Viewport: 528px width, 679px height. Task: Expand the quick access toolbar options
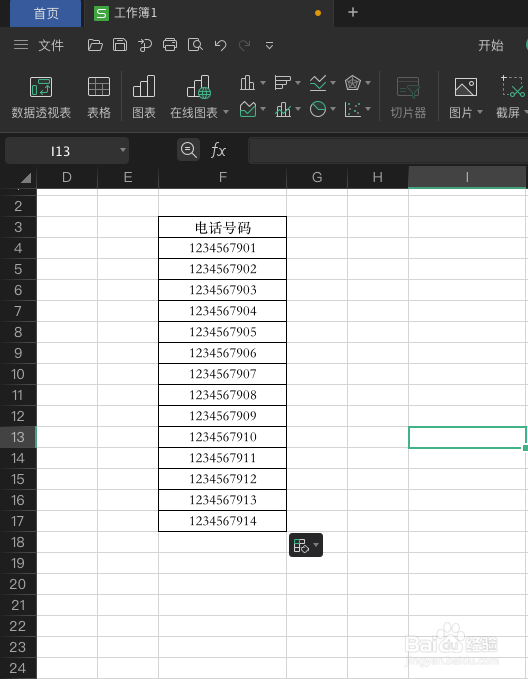tap(269, 45)
